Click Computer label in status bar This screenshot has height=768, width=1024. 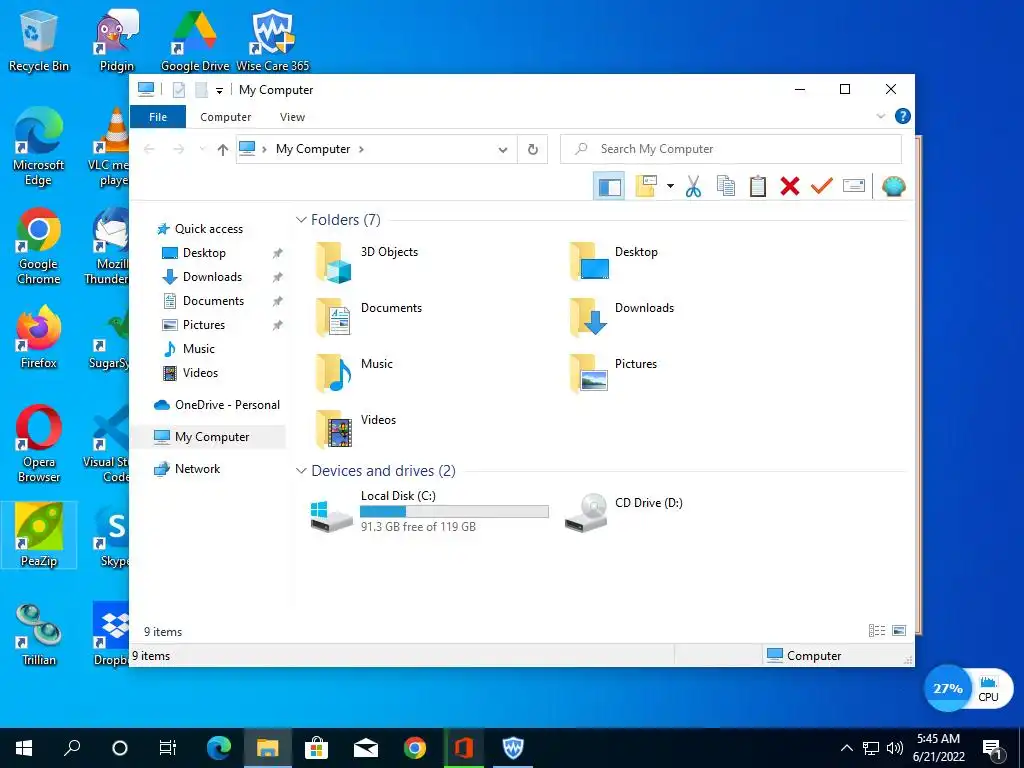[x=814, y=656]
